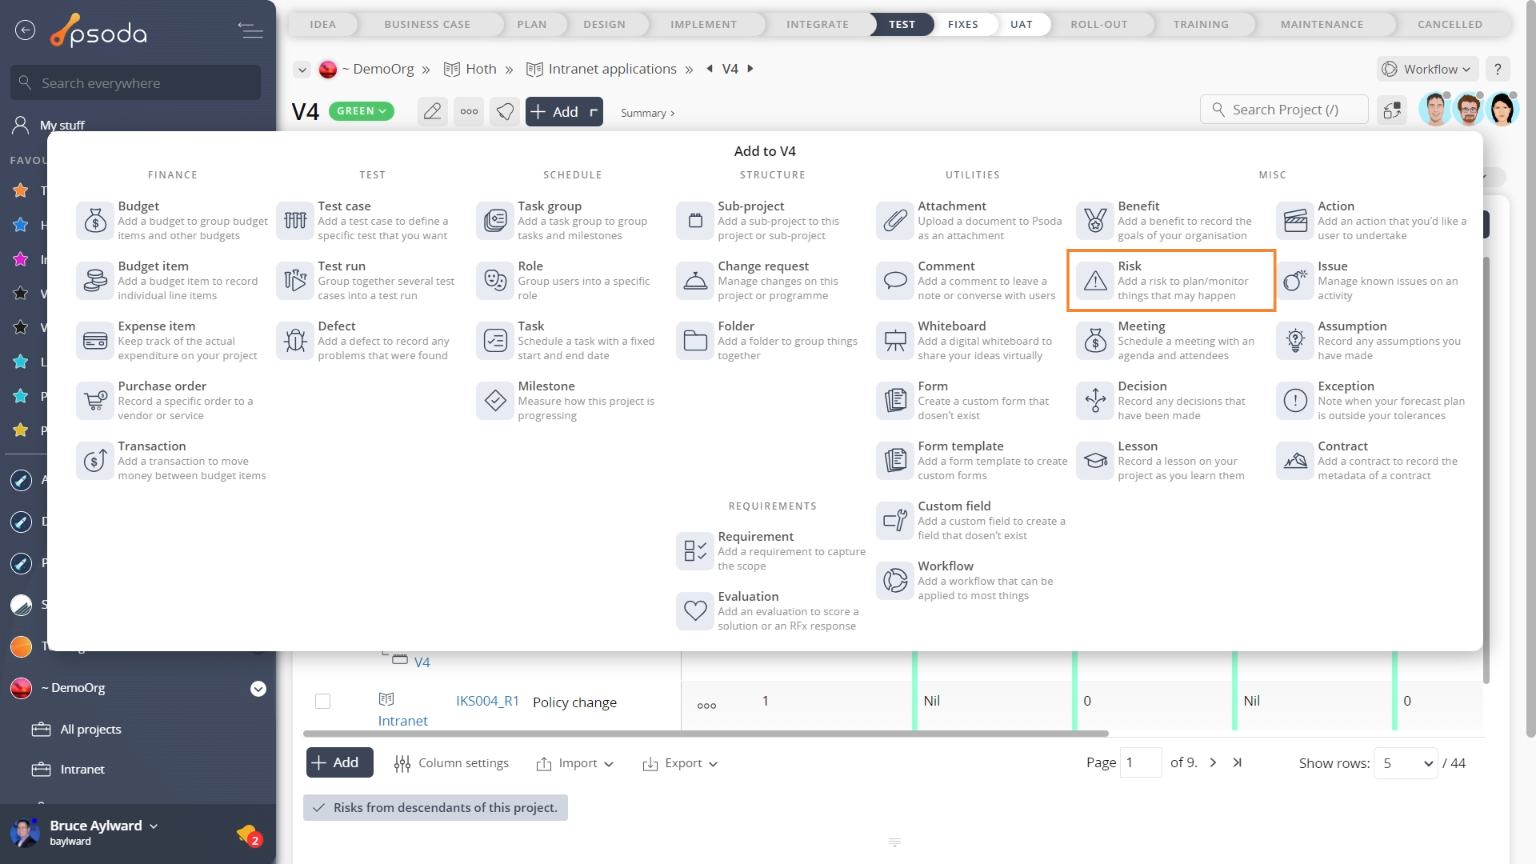Open the GREEN status dropdown

361,111
